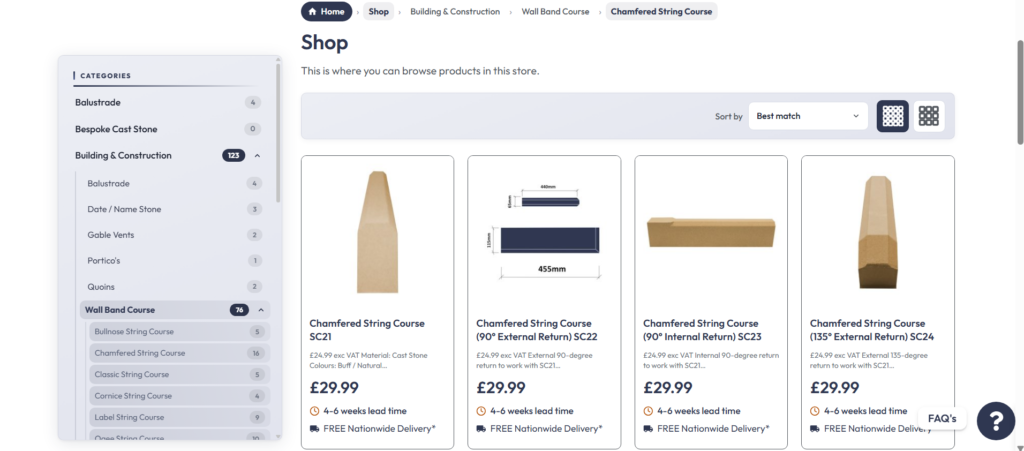This screenshot has width=1024, height=451.
Task: Open the Shop breadcrumb
Action: coord(378,12)
